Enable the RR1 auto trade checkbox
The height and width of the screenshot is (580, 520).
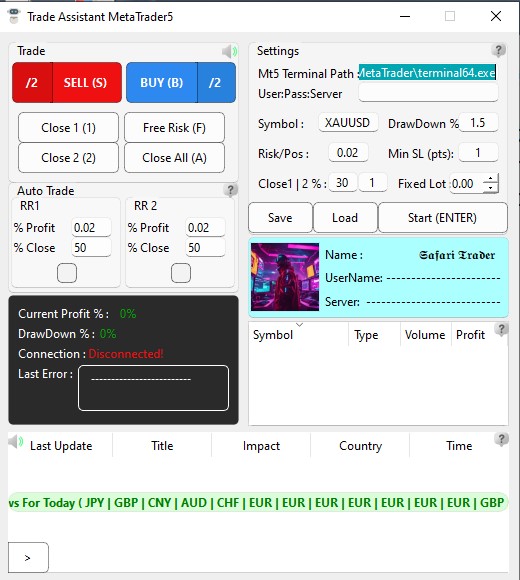(67, 273)
